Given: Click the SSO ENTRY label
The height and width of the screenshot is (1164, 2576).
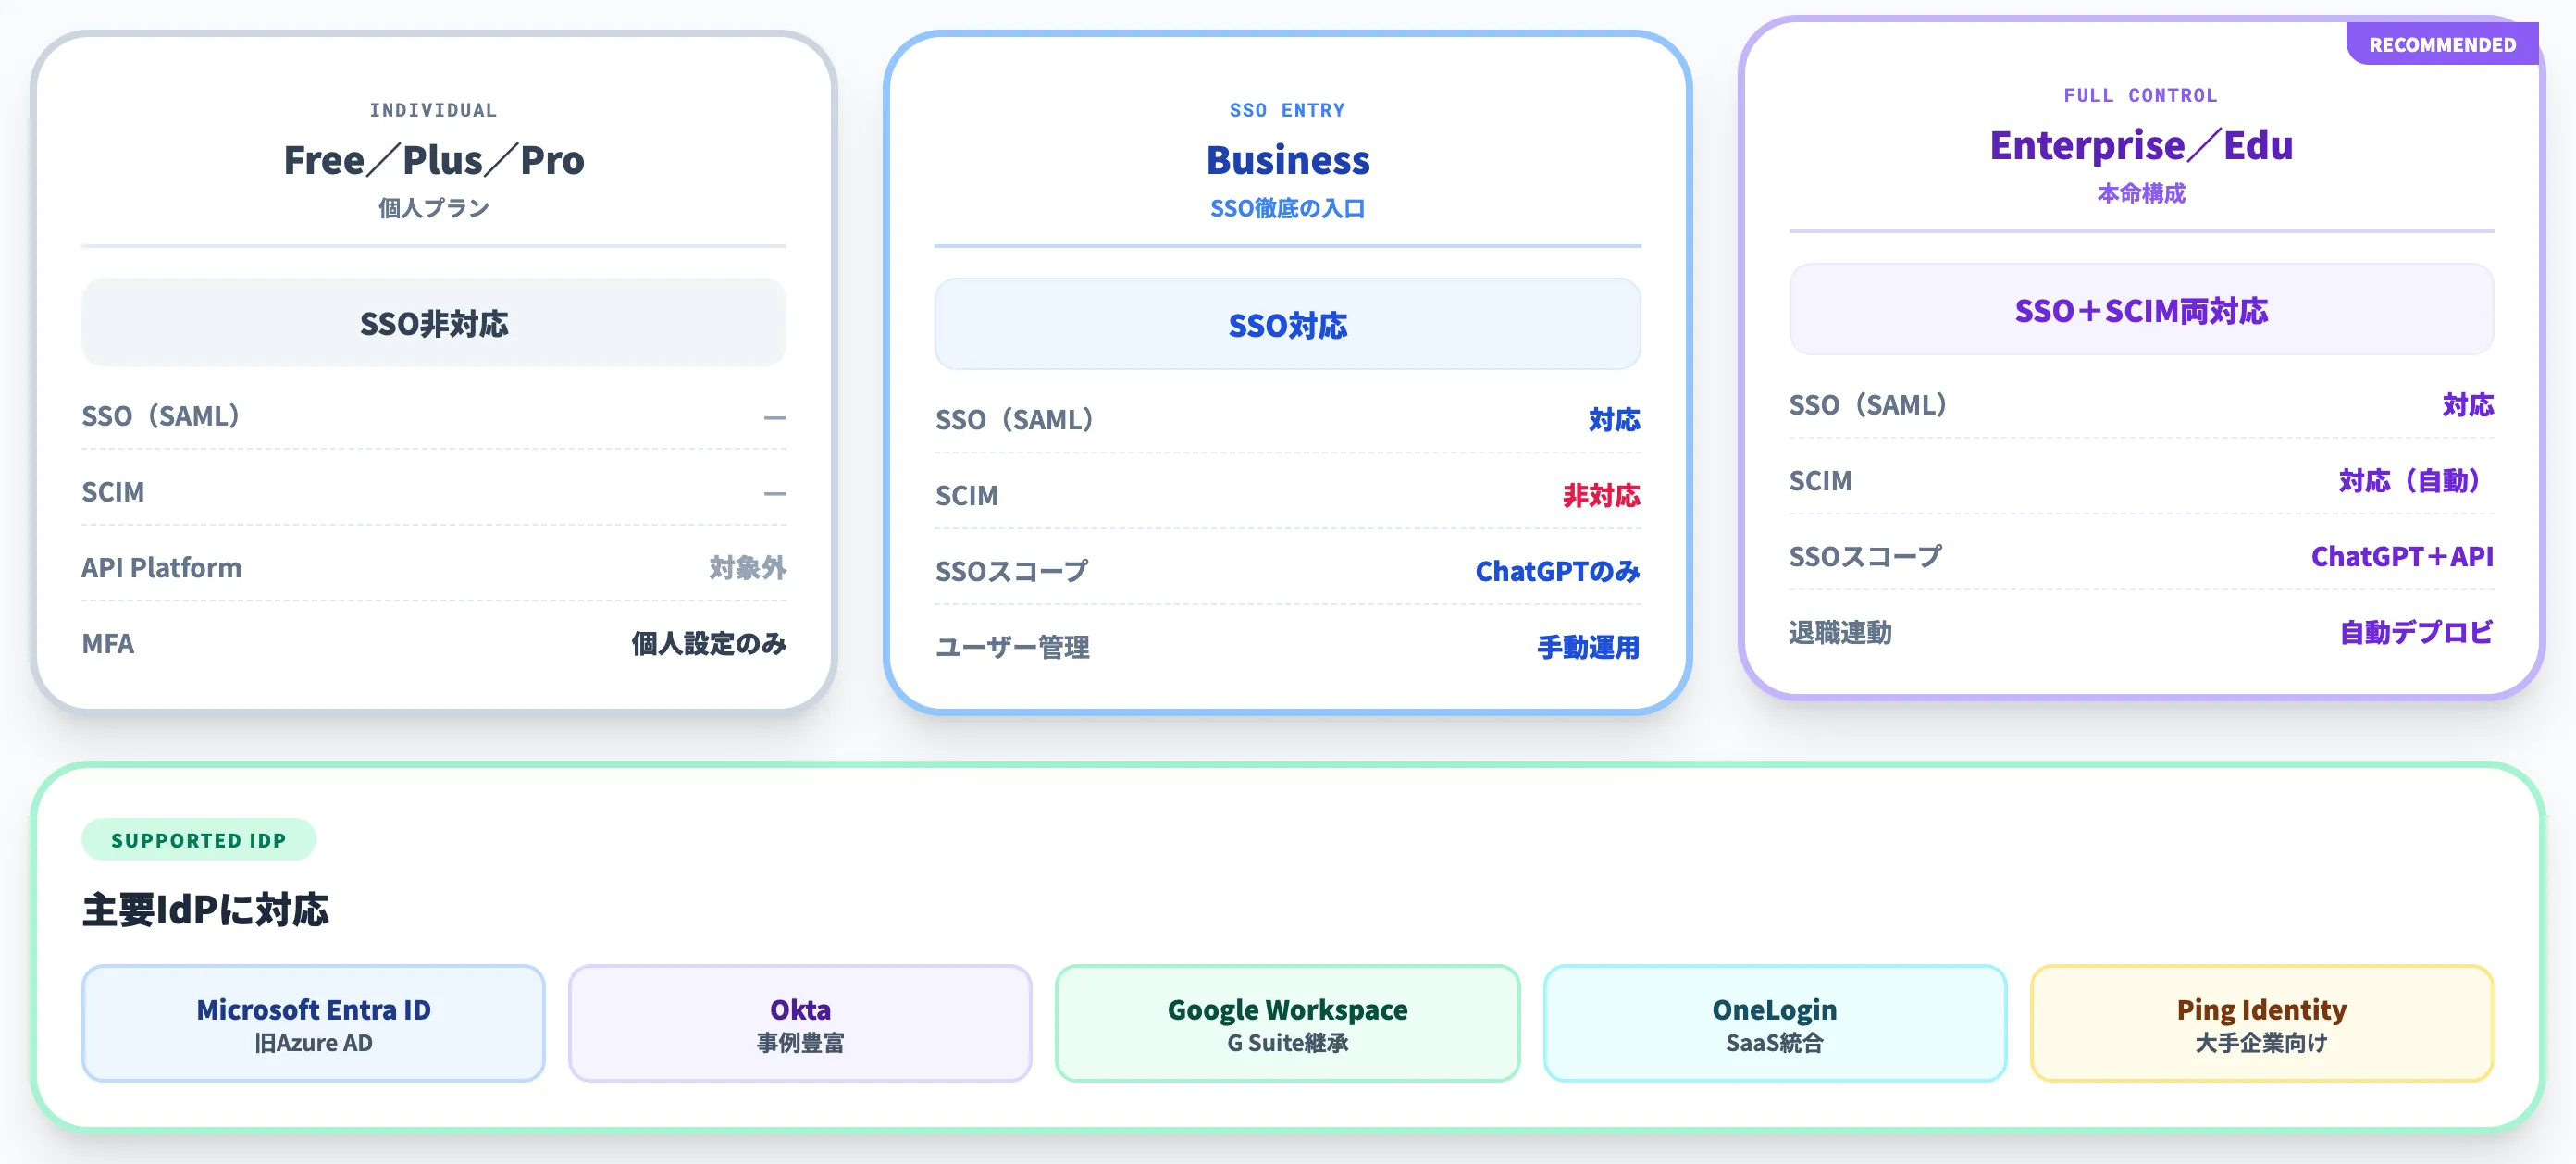Looking at the screenshot, I should point(1288,110).
